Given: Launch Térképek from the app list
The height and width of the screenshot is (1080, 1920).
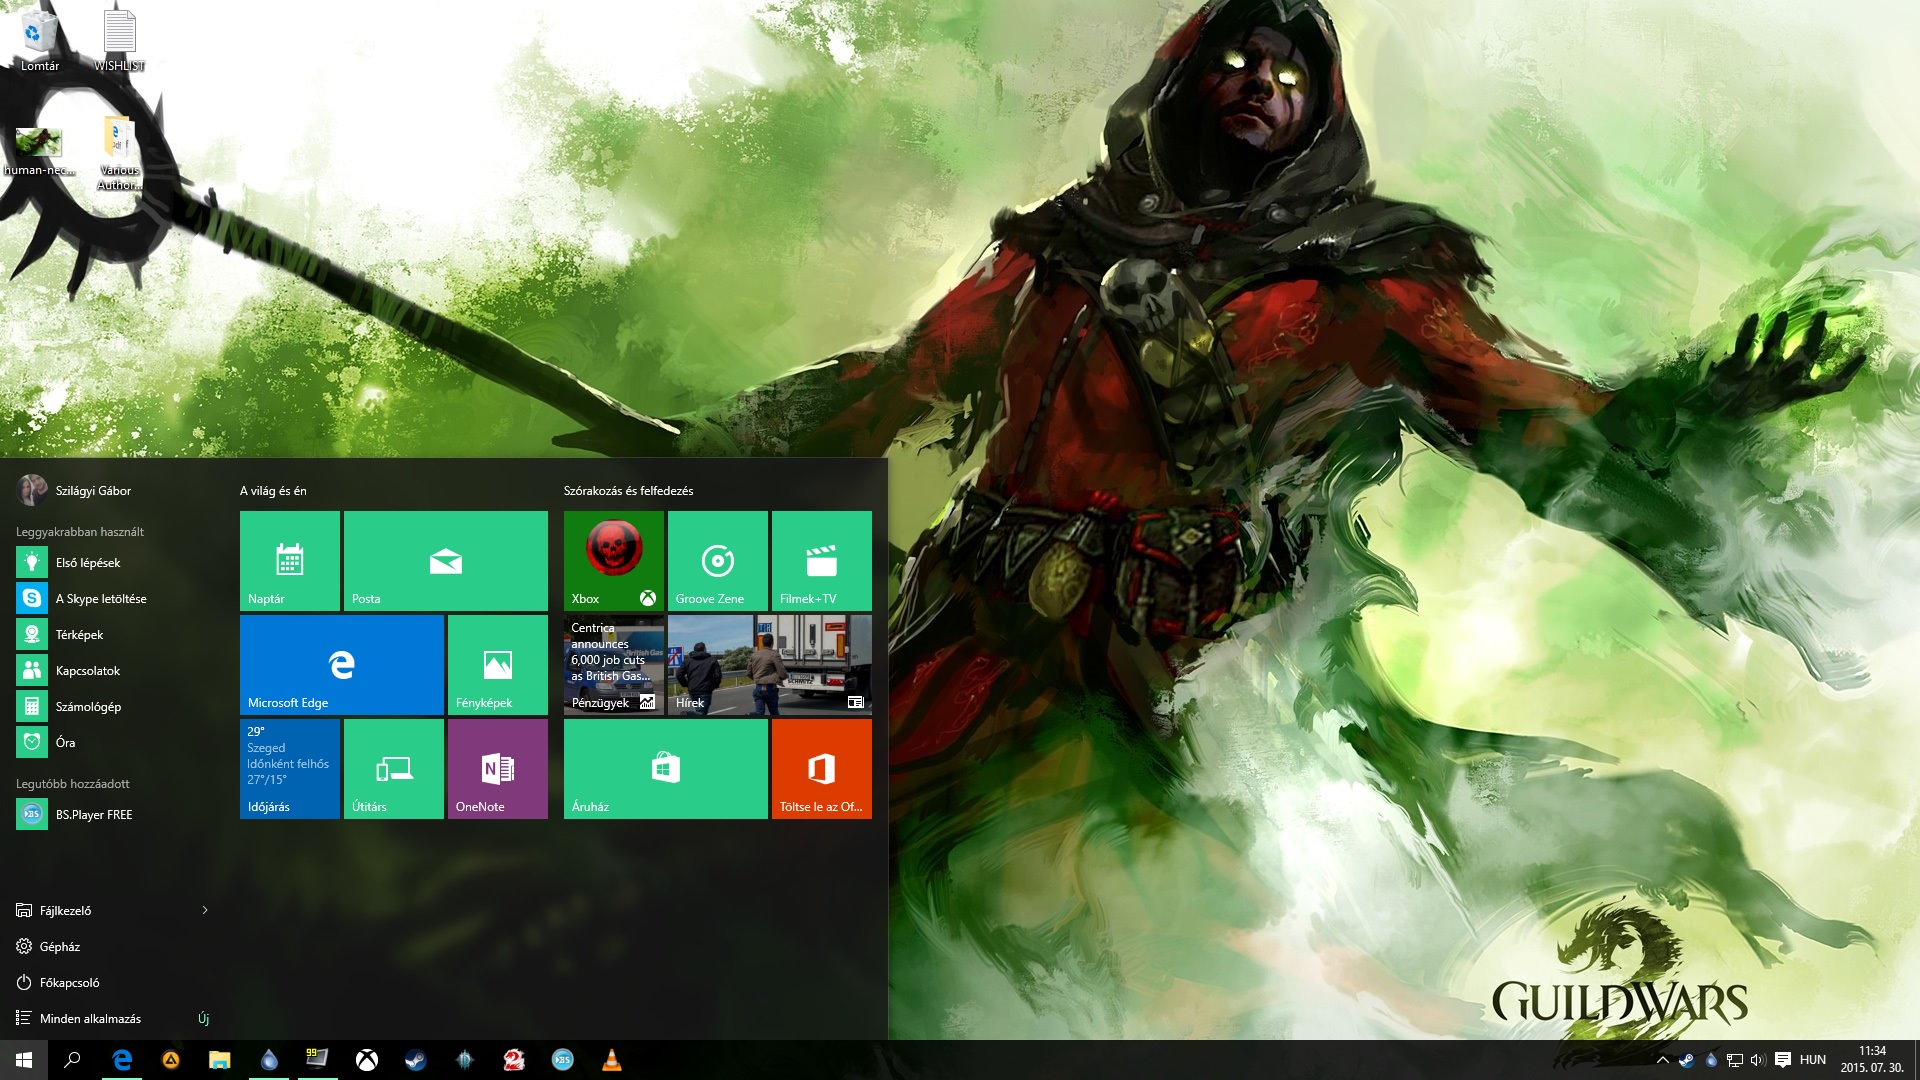Looking at the screenshot, I should point(110,635).
